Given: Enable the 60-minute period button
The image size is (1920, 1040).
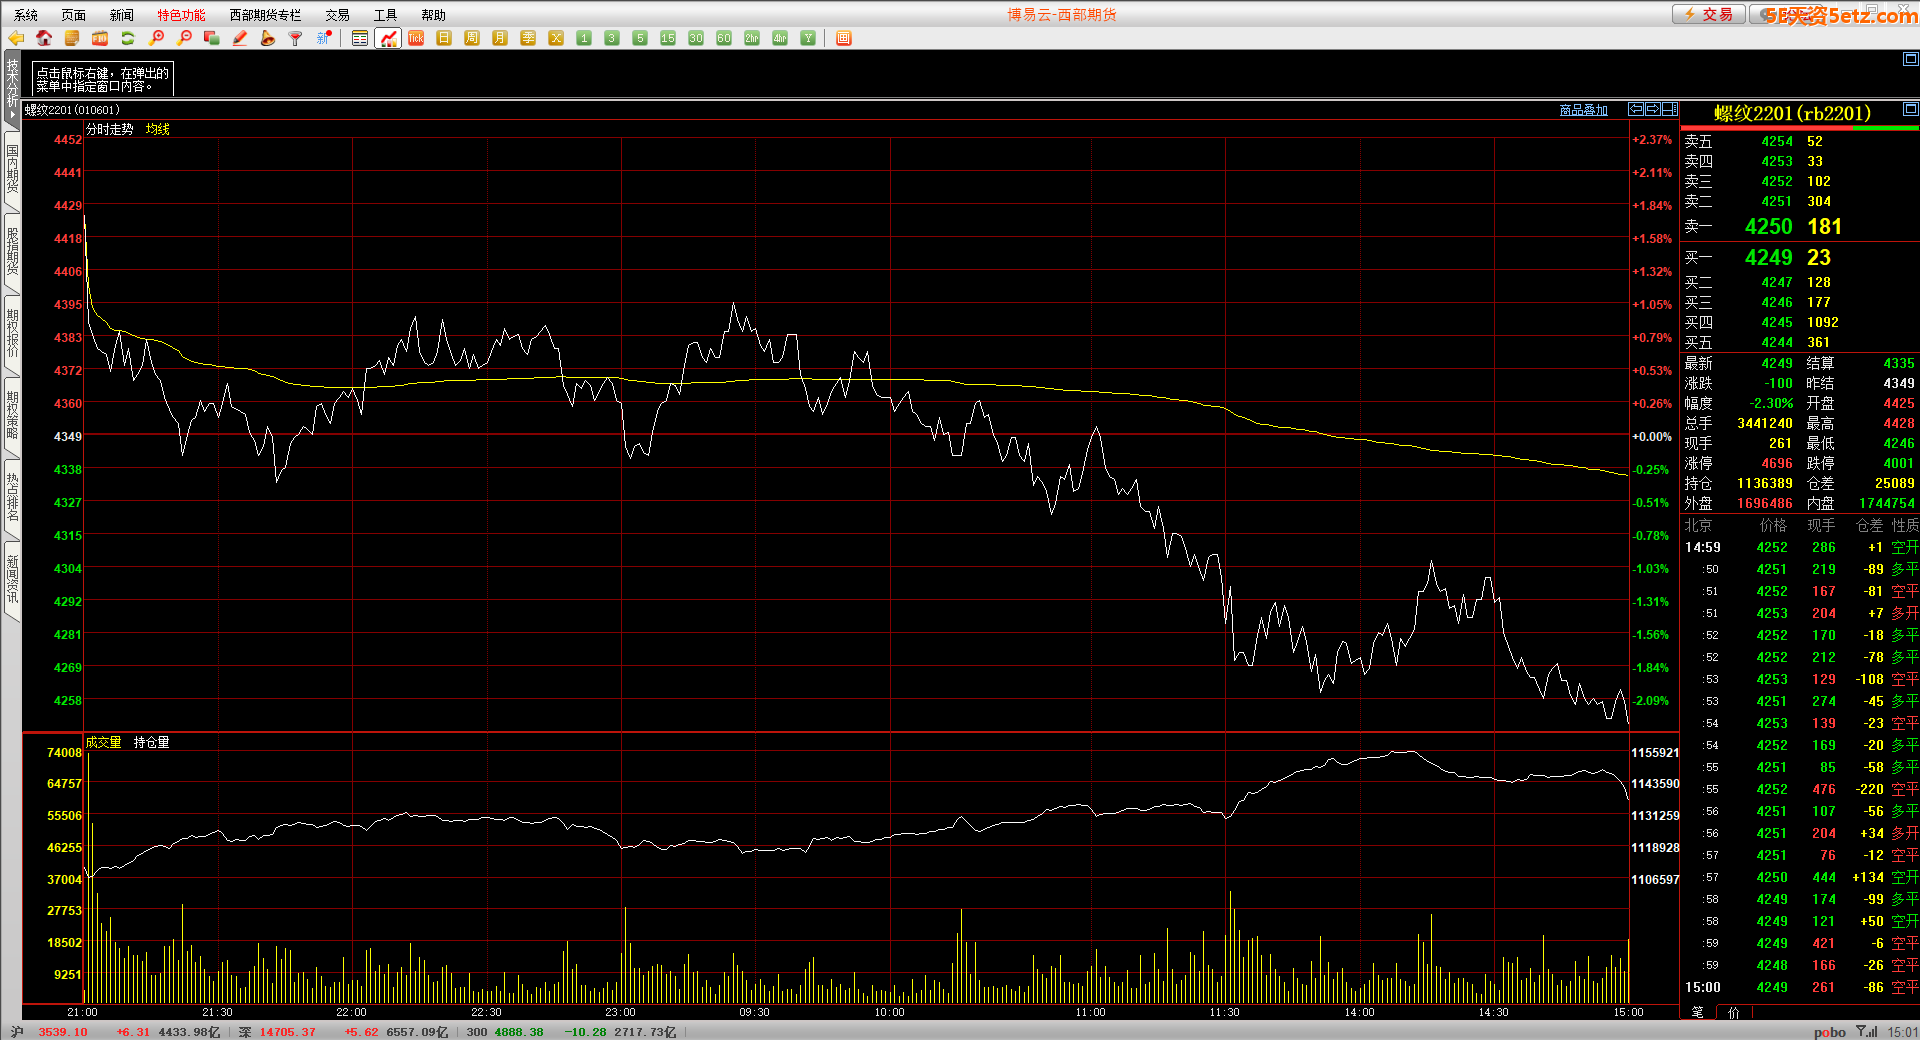Looking at the screenshot, I should coord(724,38).
